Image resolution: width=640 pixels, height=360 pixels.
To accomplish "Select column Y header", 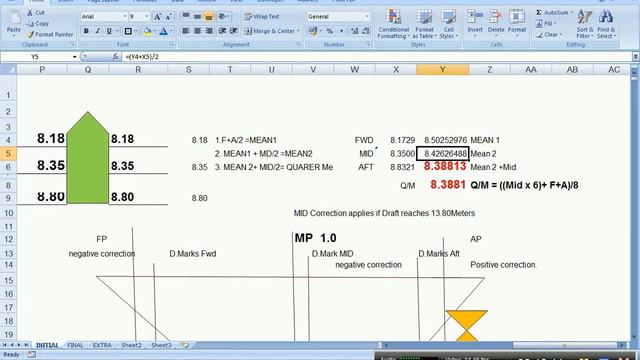I will click(442, 70).
